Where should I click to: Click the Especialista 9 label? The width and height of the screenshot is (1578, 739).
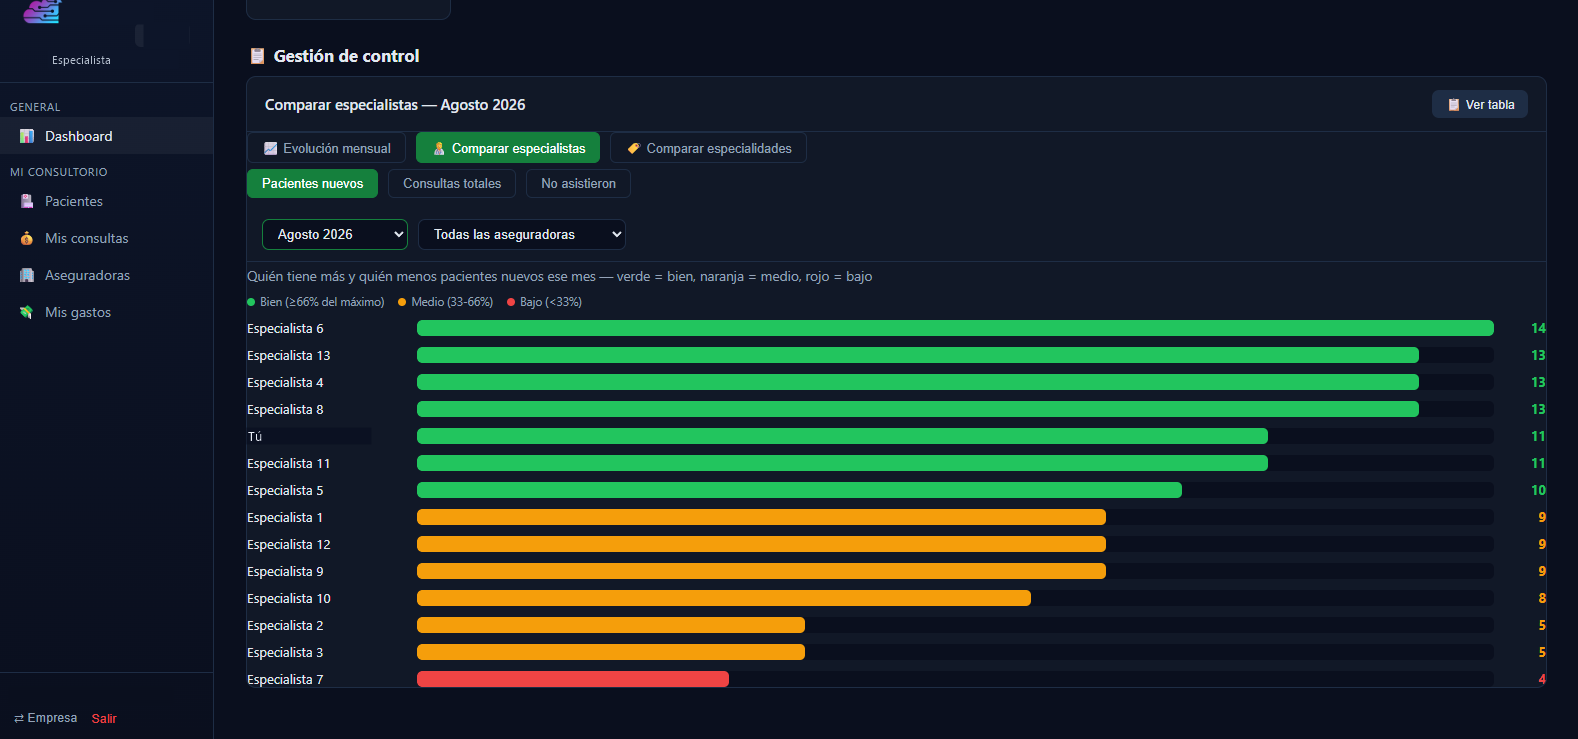285,571
